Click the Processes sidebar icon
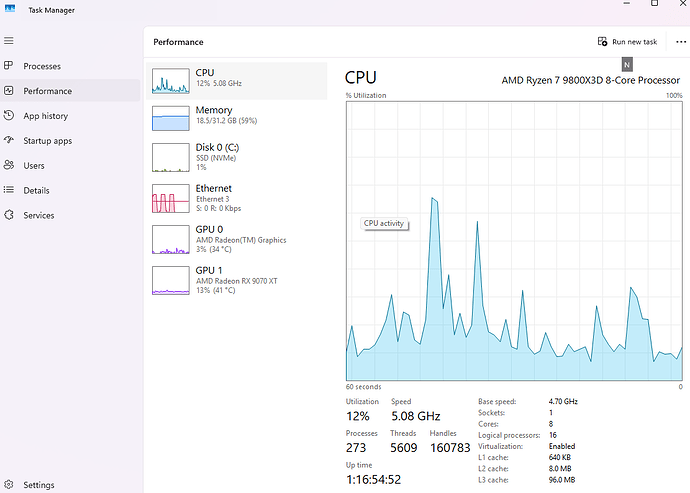 pos(9,66)
